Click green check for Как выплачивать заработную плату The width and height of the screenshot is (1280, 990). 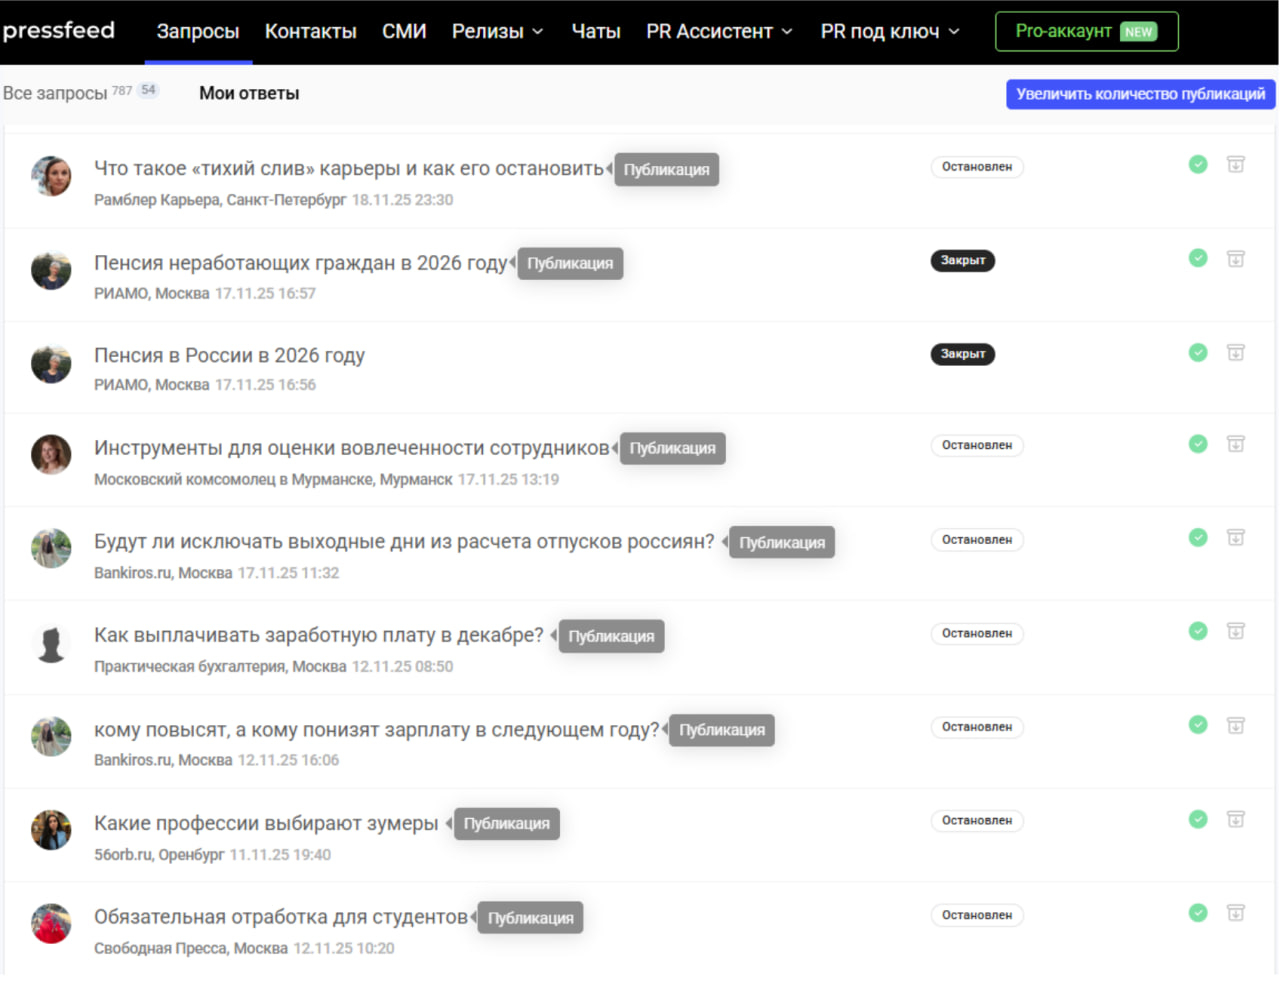tap(1198, 630)
